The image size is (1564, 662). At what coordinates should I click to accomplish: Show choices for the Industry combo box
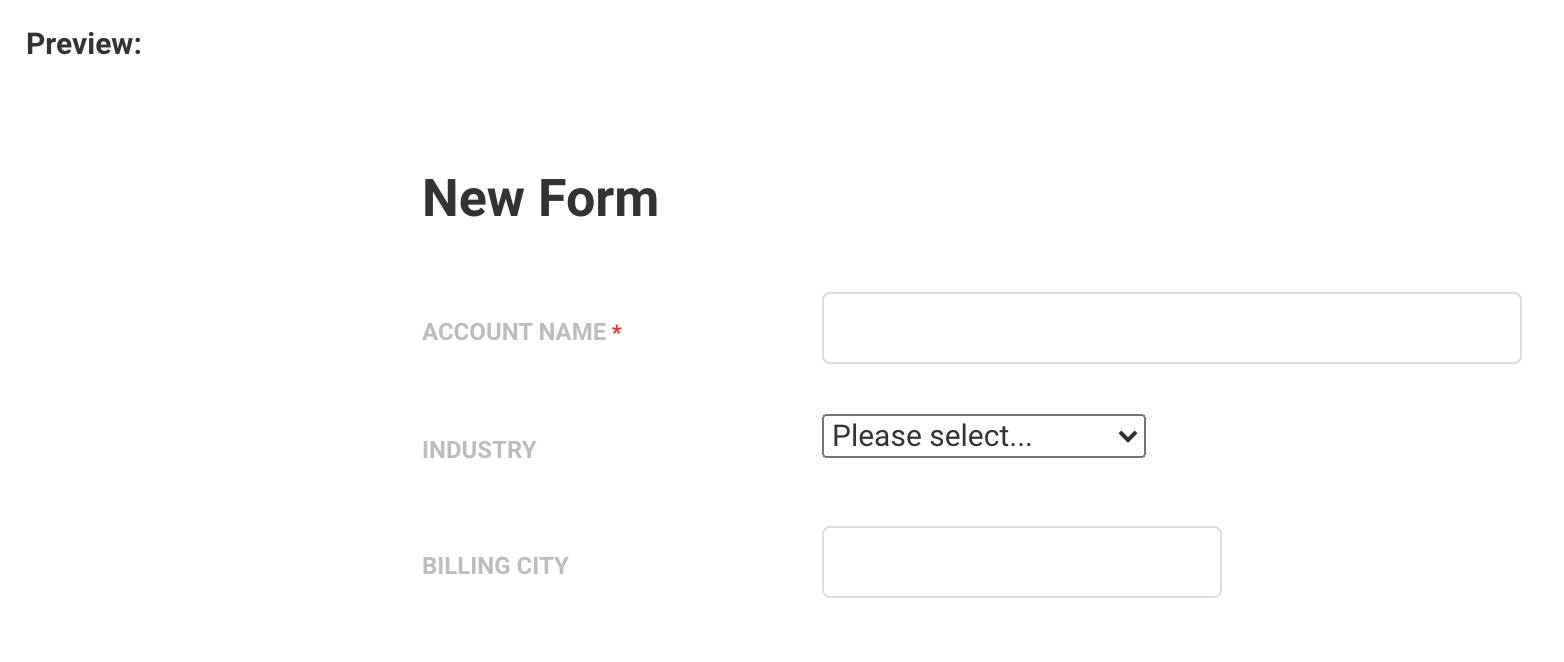click(x=983, y=436)
